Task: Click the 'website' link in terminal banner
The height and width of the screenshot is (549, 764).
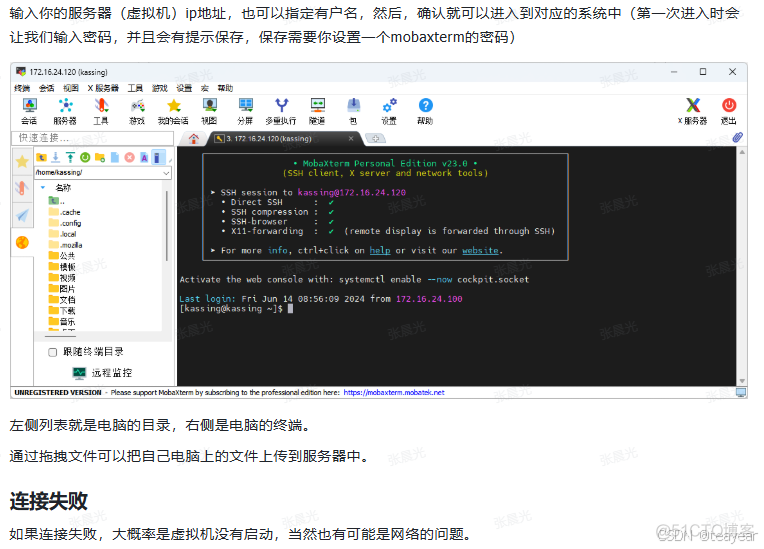Action: [x=480, y=250]
